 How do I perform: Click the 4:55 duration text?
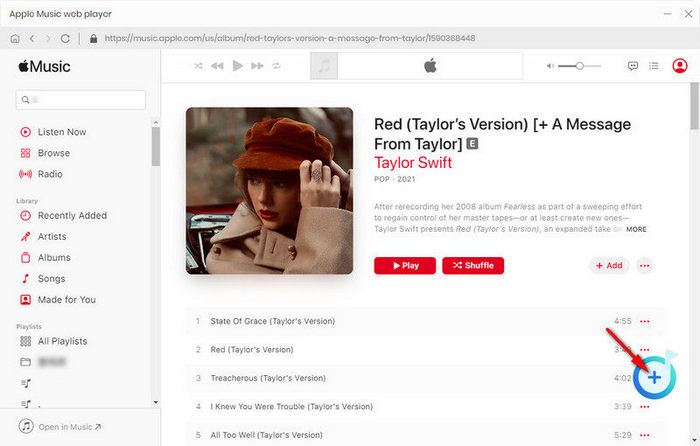click(x=622, y=321)
